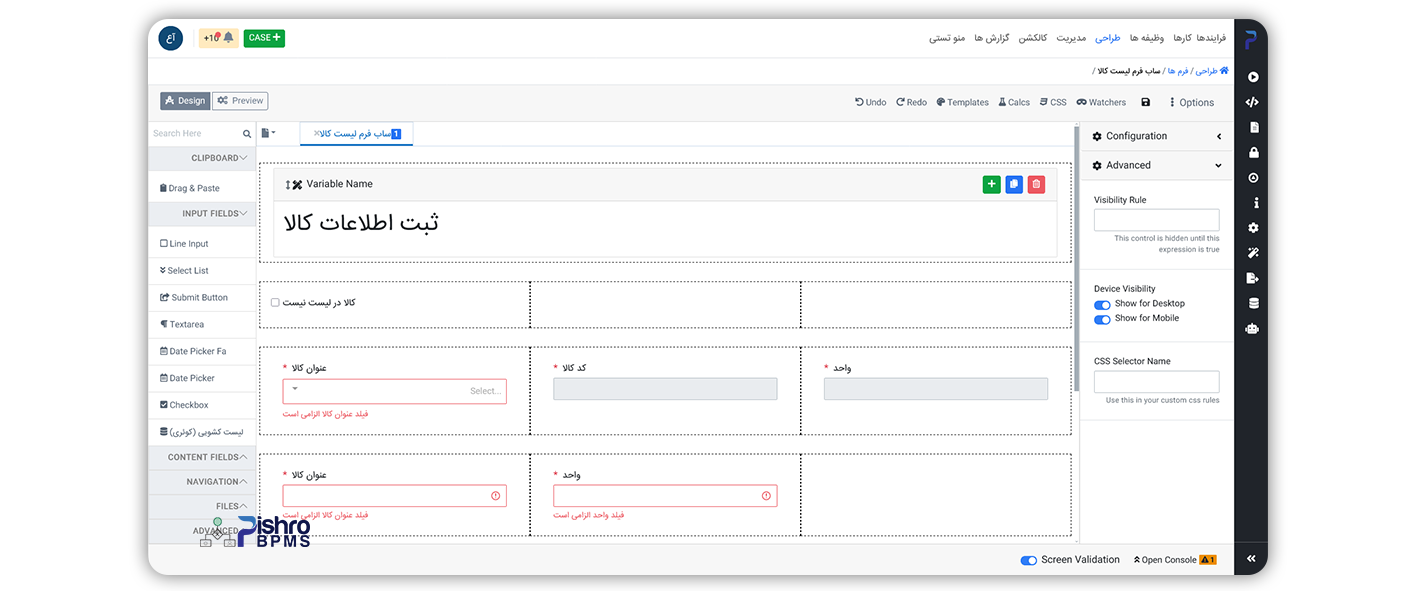Click the lock icon in dark sidebar
This screenshot has height=591, width=1416.
click(x=1253, y=153)
